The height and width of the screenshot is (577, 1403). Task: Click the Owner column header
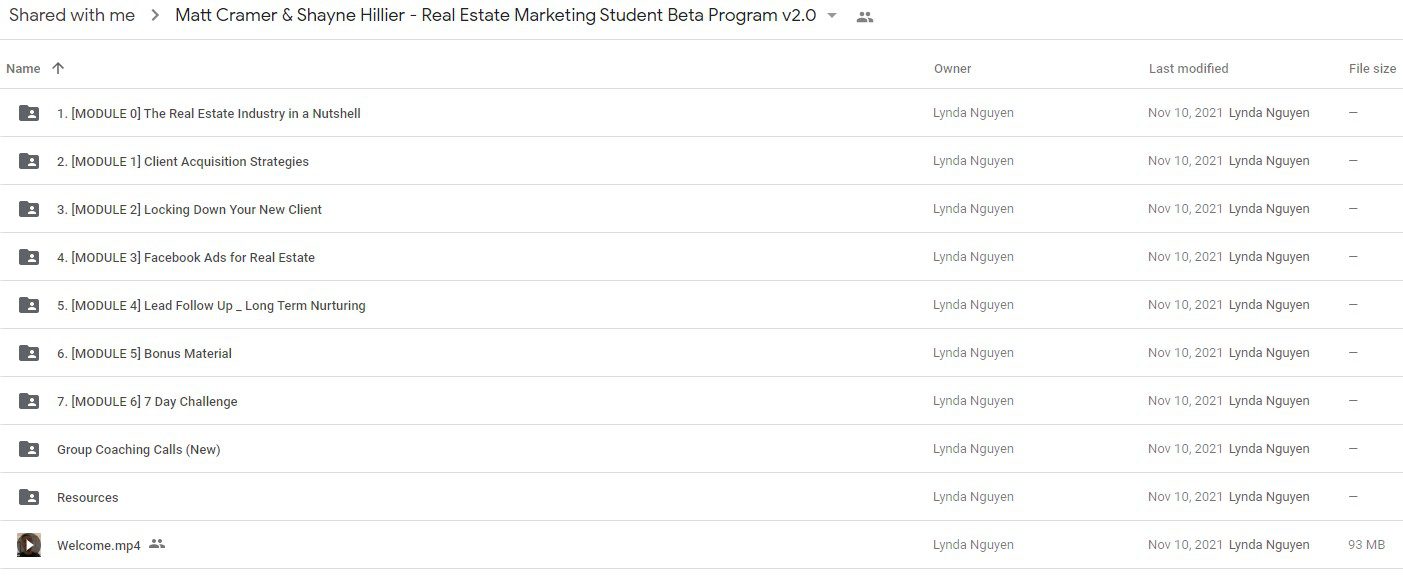point(952,68)
